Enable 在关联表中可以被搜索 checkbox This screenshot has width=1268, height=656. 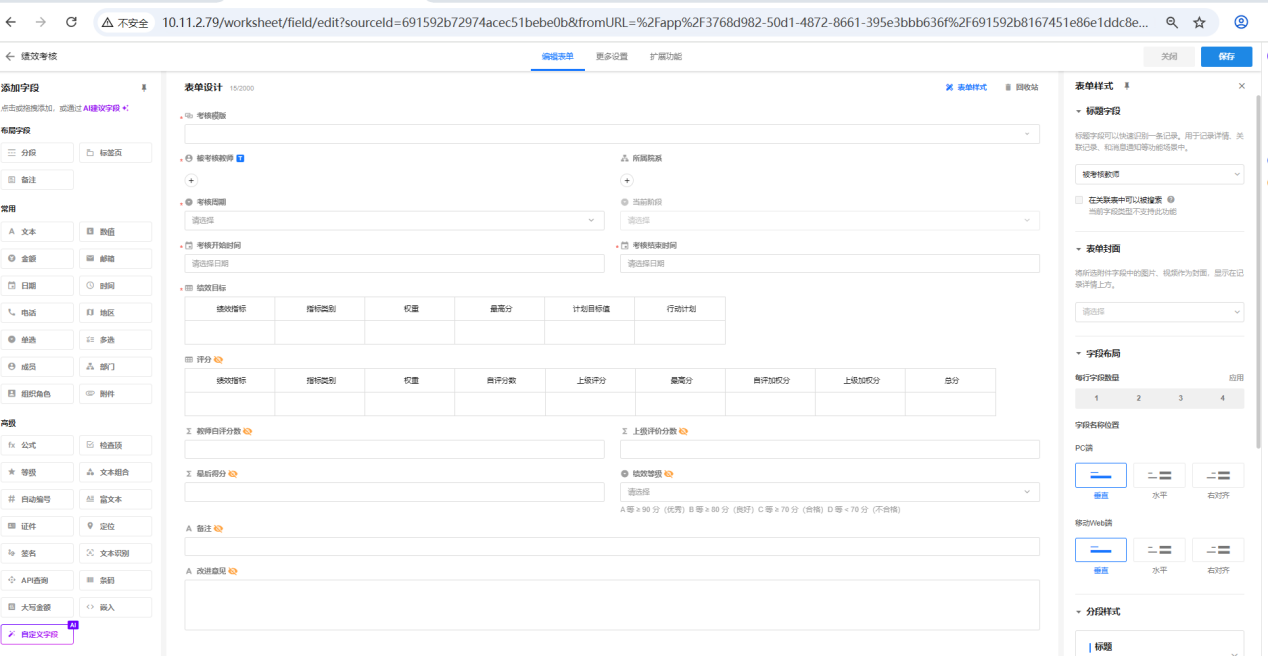coord(1079,200)
